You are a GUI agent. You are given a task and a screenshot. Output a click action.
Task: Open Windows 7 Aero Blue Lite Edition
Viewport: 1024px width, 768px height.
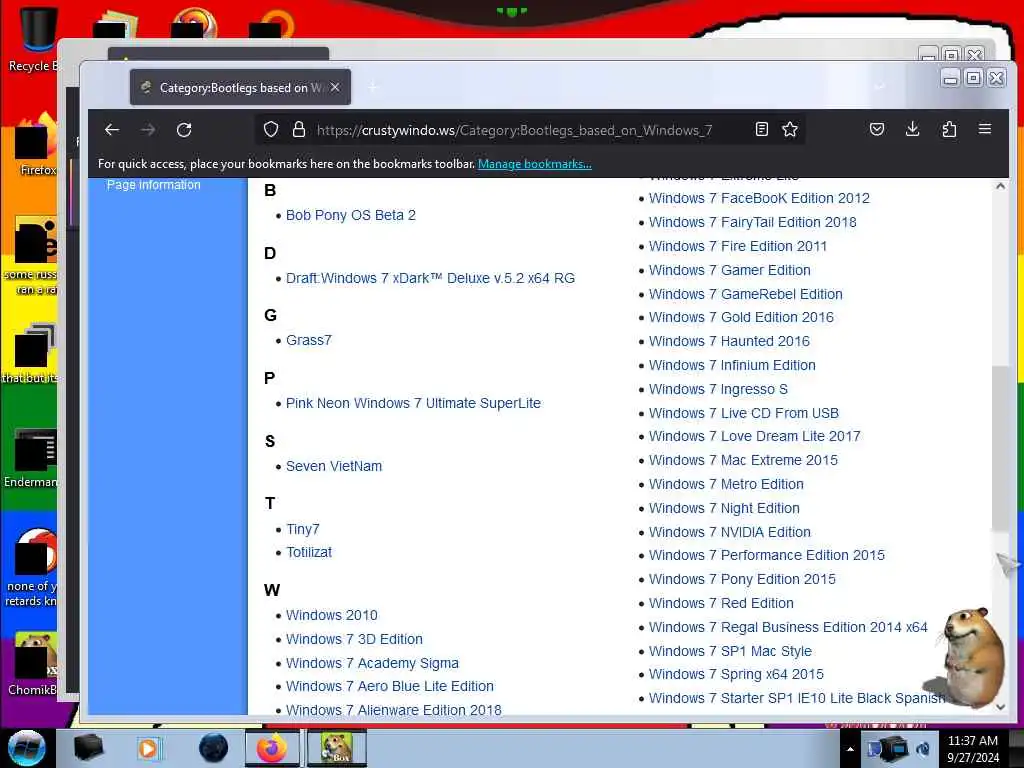(x=390, y=686)
